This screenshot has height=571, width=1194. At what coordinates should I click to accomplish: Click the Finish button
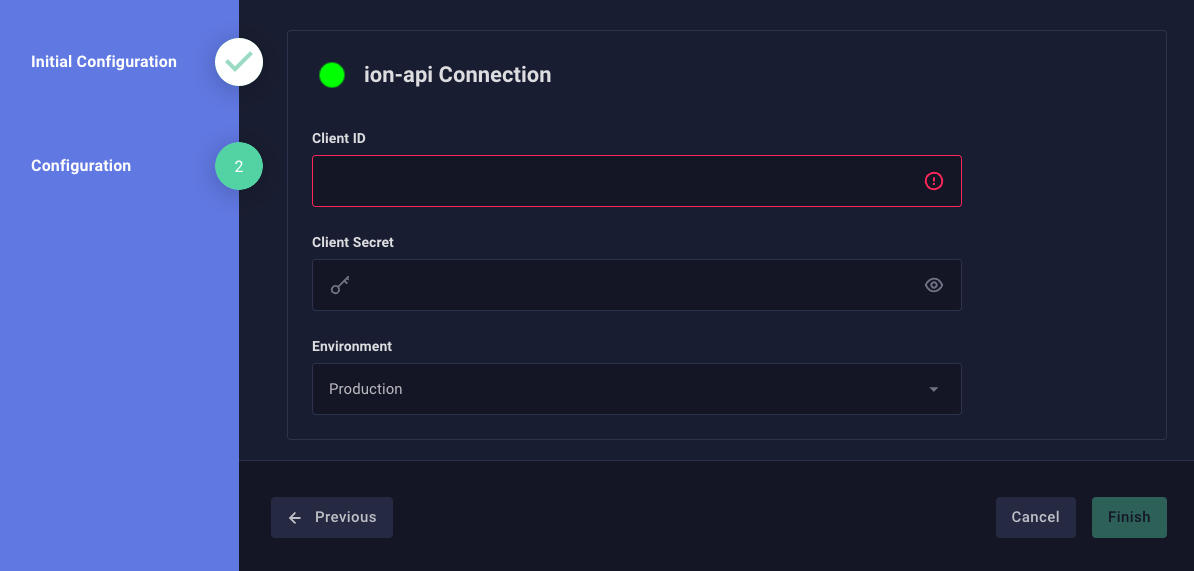coord(1129,517)
